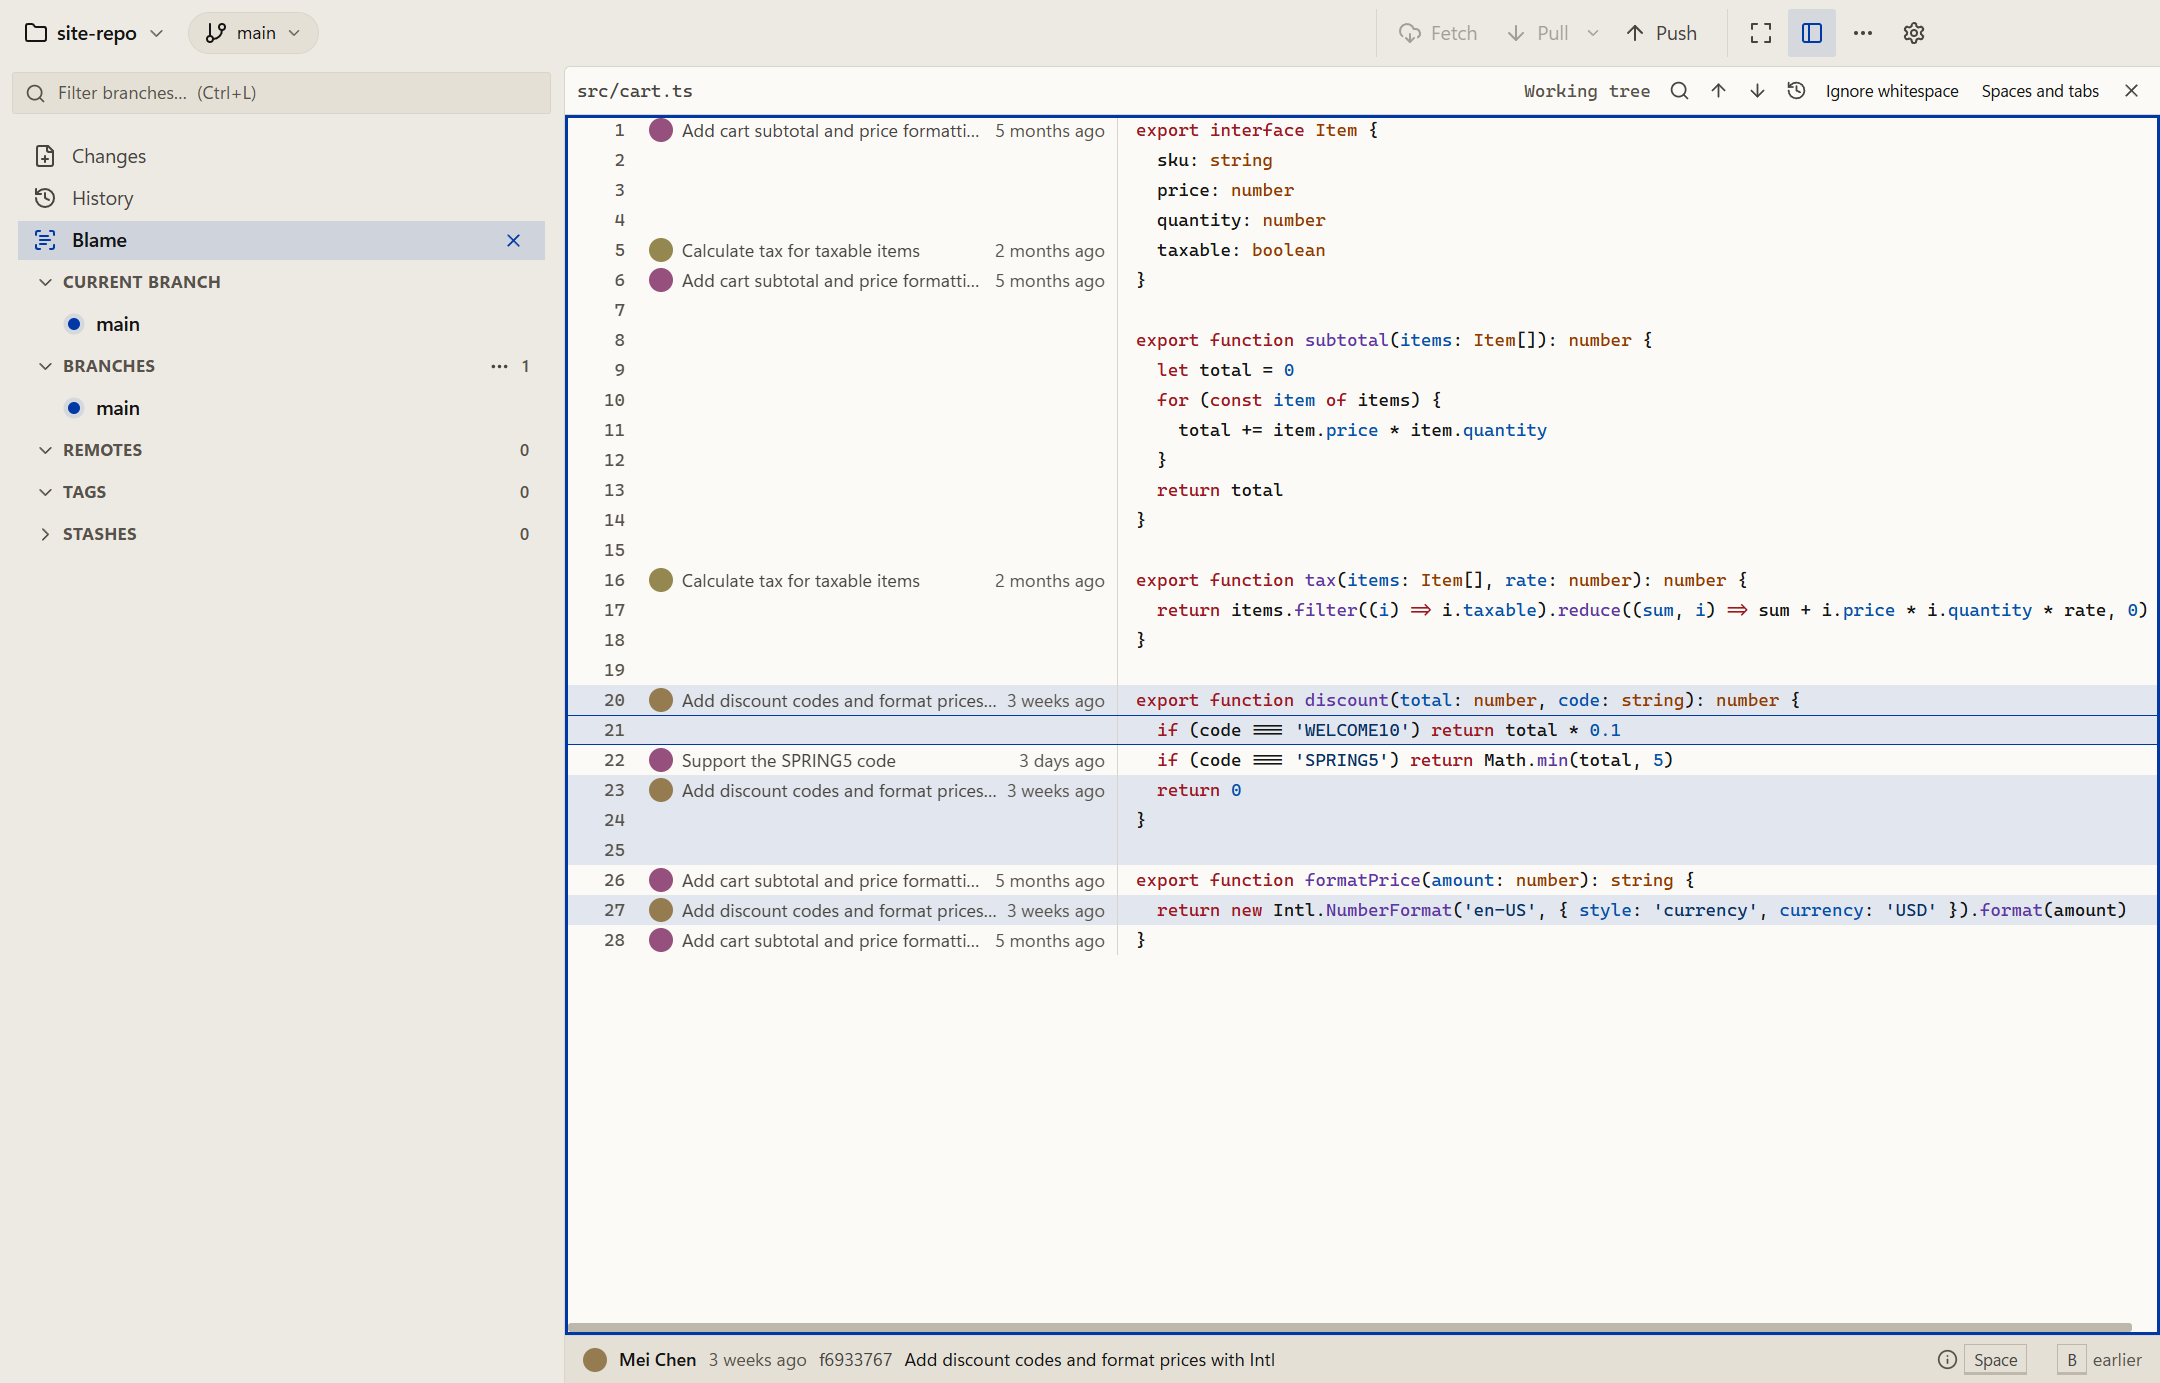This screenshot has height=1383, width=2160.
Task: Click the Working tree label
Action: 1586,91
